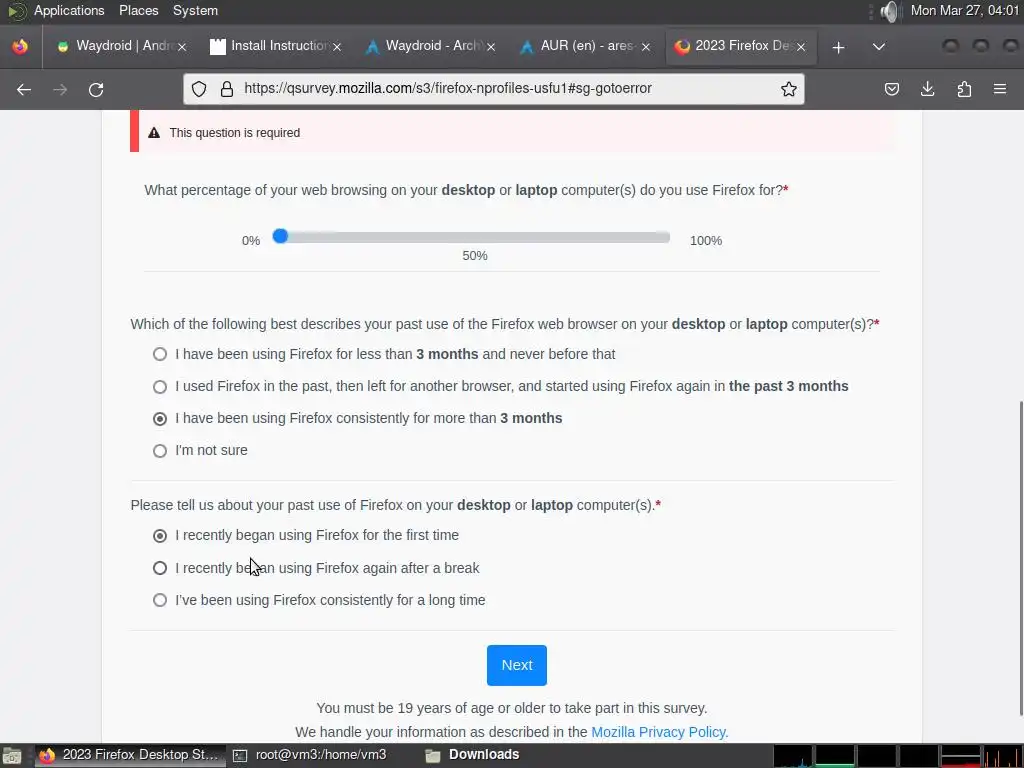Switch to the Install Instructions tab

click(x=276, y=46)
